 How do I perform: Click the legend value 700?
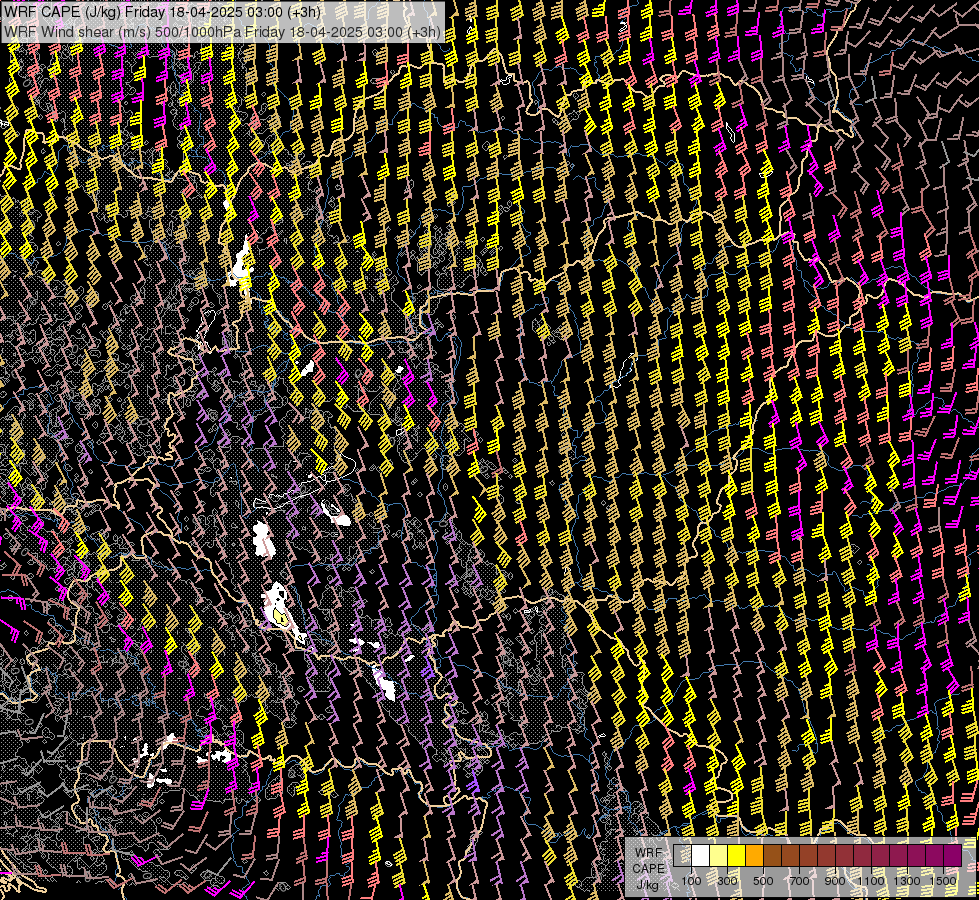[799, 881]
